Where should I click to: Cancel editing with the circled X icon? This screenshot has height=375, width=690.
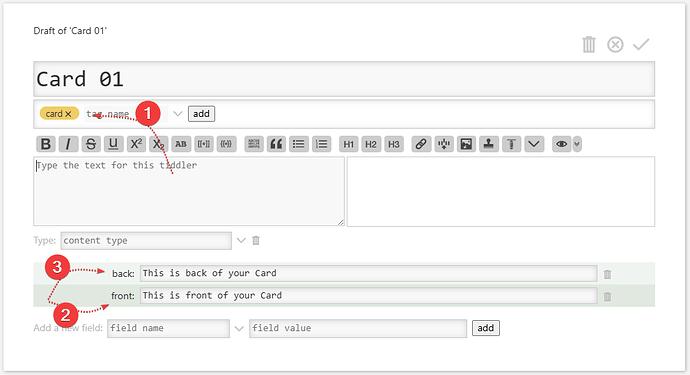615,44
